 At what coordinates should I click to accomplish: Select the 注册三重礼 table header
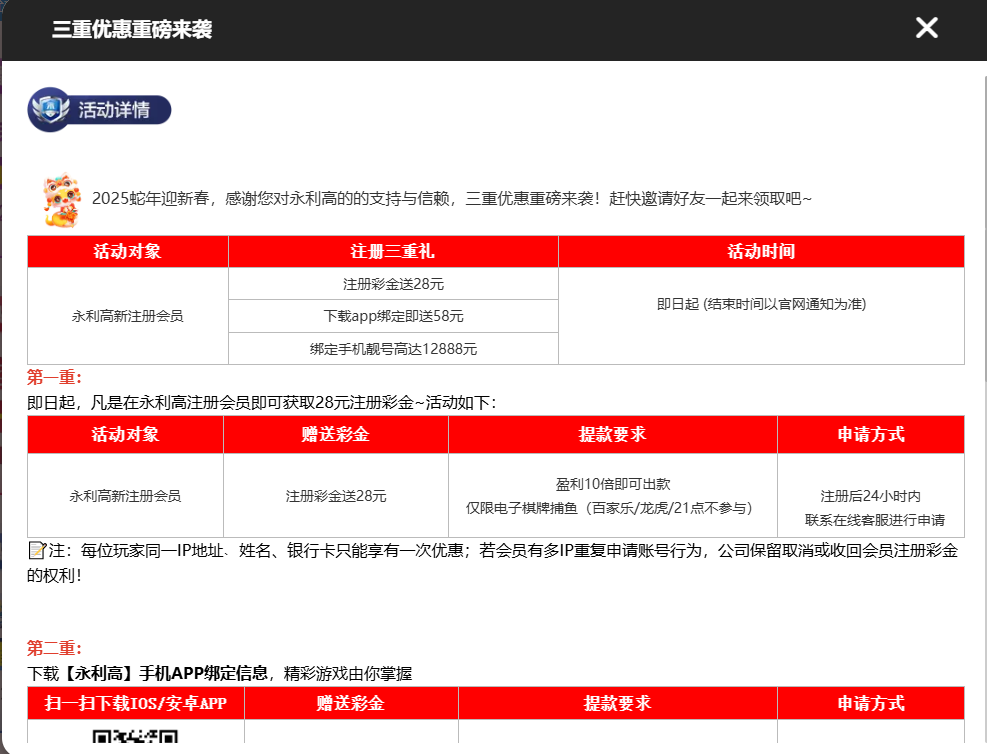coord(393,252)
